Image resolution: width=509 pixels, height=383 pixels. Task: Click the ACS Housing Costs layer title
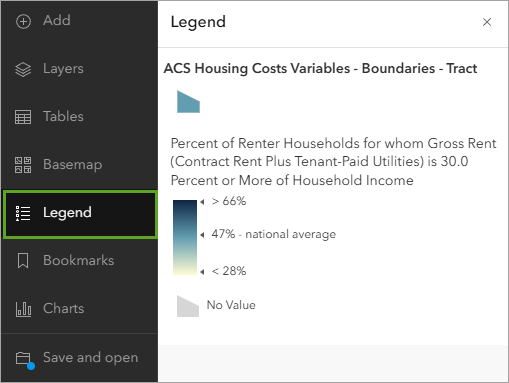tap(320, 68)
